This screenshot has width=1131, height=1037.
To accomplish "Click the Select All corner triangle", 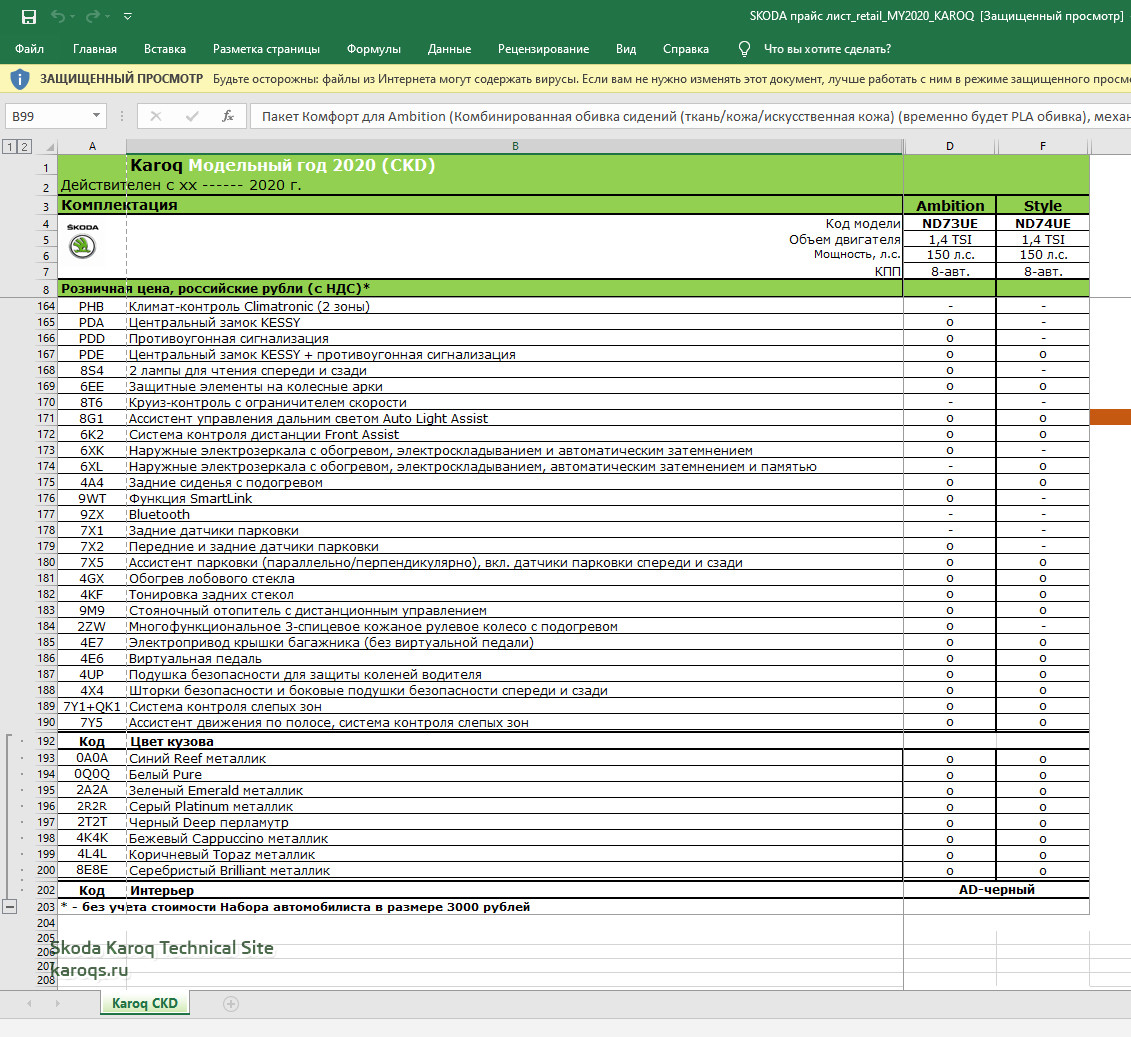I will pos(49,147).
